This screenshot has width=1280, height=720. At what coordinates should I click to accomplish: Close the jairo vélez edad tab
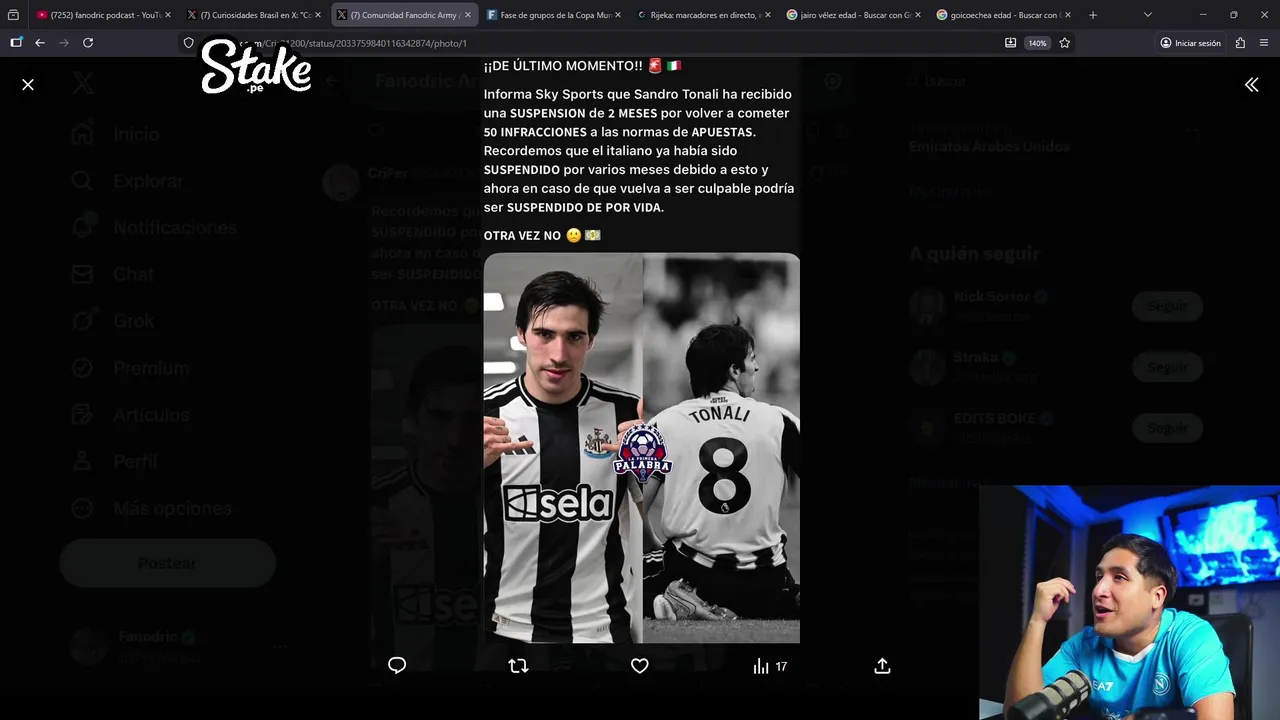[918, 15]
